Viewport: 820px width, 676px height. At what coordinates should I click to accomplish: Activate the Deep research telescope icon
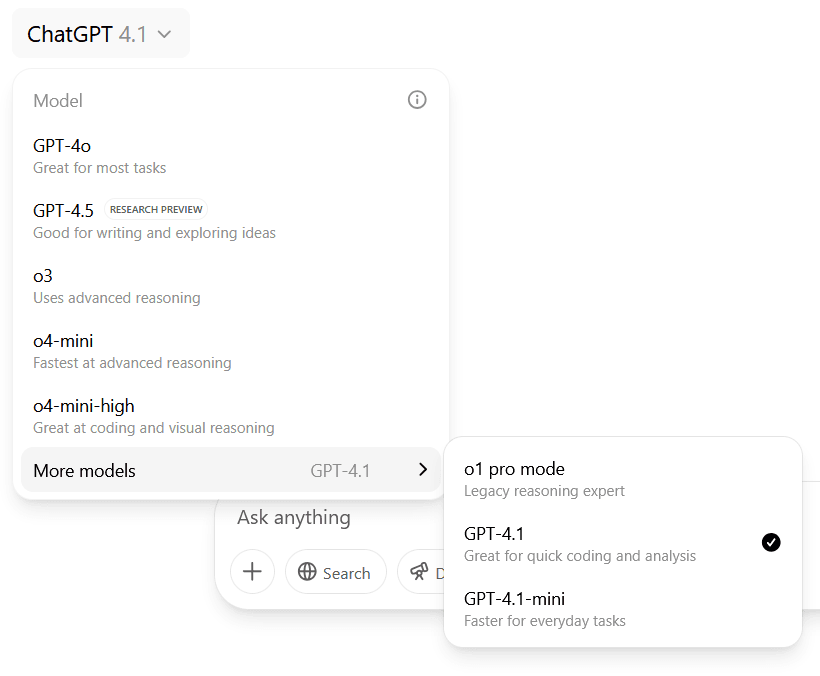click(x=420, y=572)
